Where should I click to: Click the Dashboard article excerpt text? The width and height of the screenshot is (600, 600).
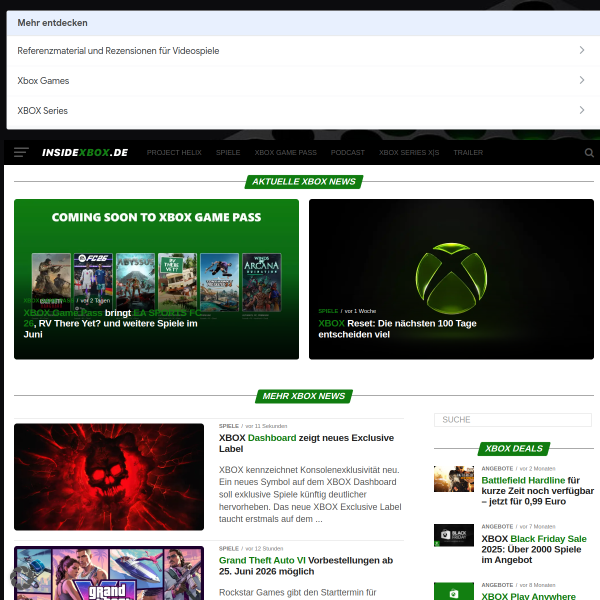click(x=310, y=494)
